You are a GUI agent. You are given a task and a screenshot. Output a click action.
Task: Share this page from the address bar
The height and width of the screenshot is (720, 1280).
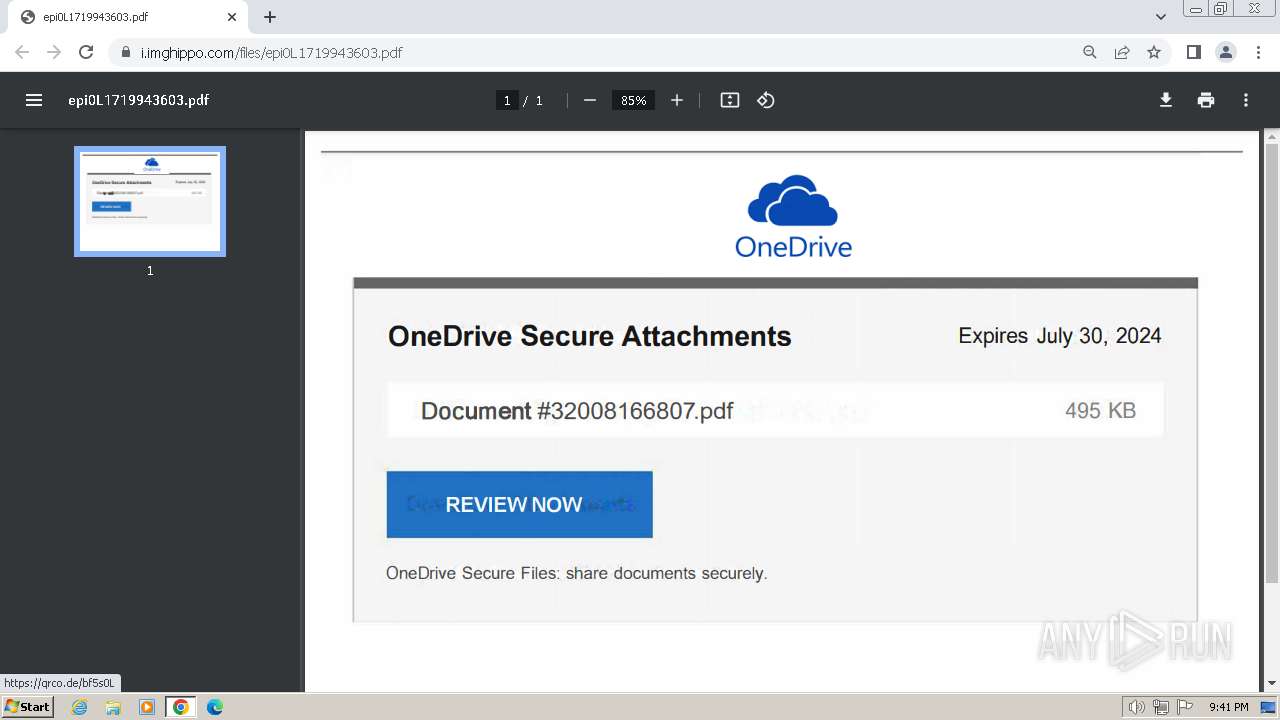point(1122,52)
